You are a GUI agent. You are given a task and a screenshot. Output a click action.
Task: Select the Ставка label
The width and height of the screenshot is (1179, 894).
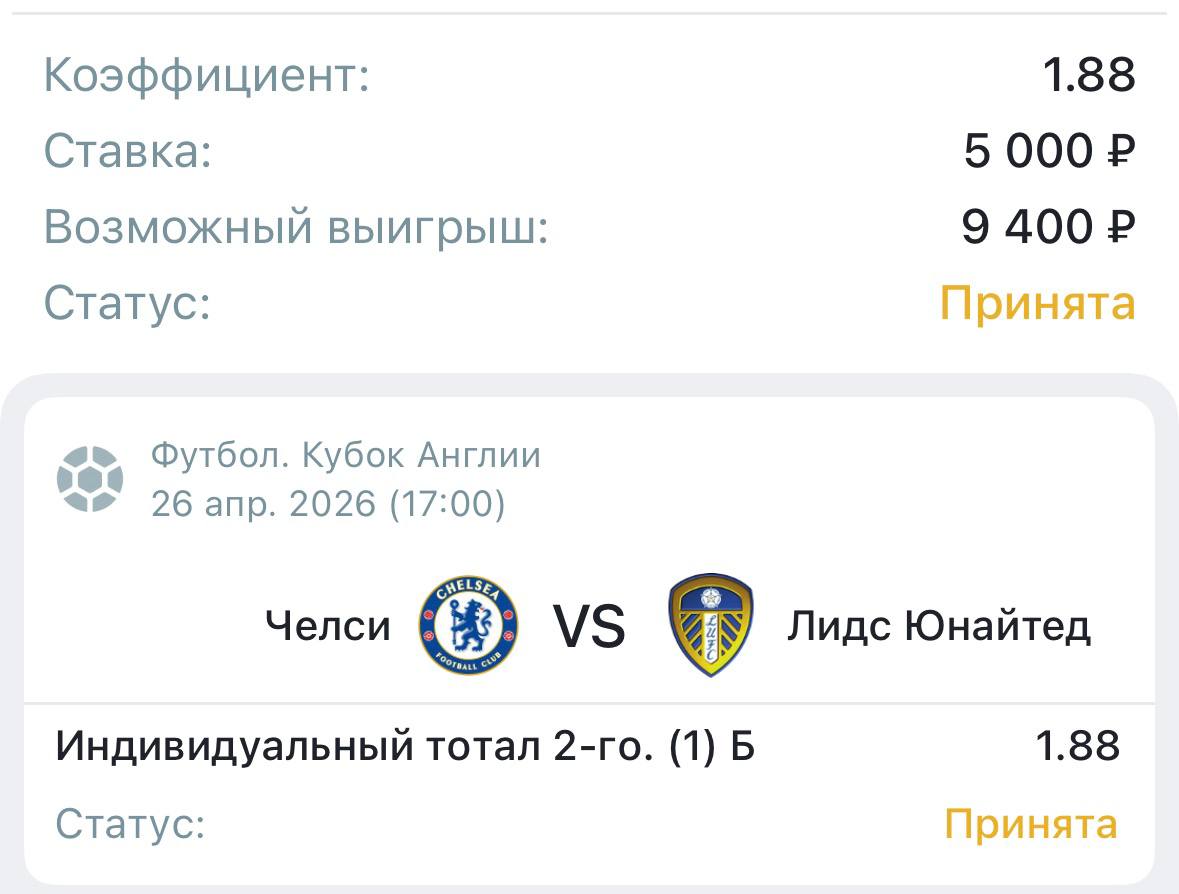coord(128,152)
